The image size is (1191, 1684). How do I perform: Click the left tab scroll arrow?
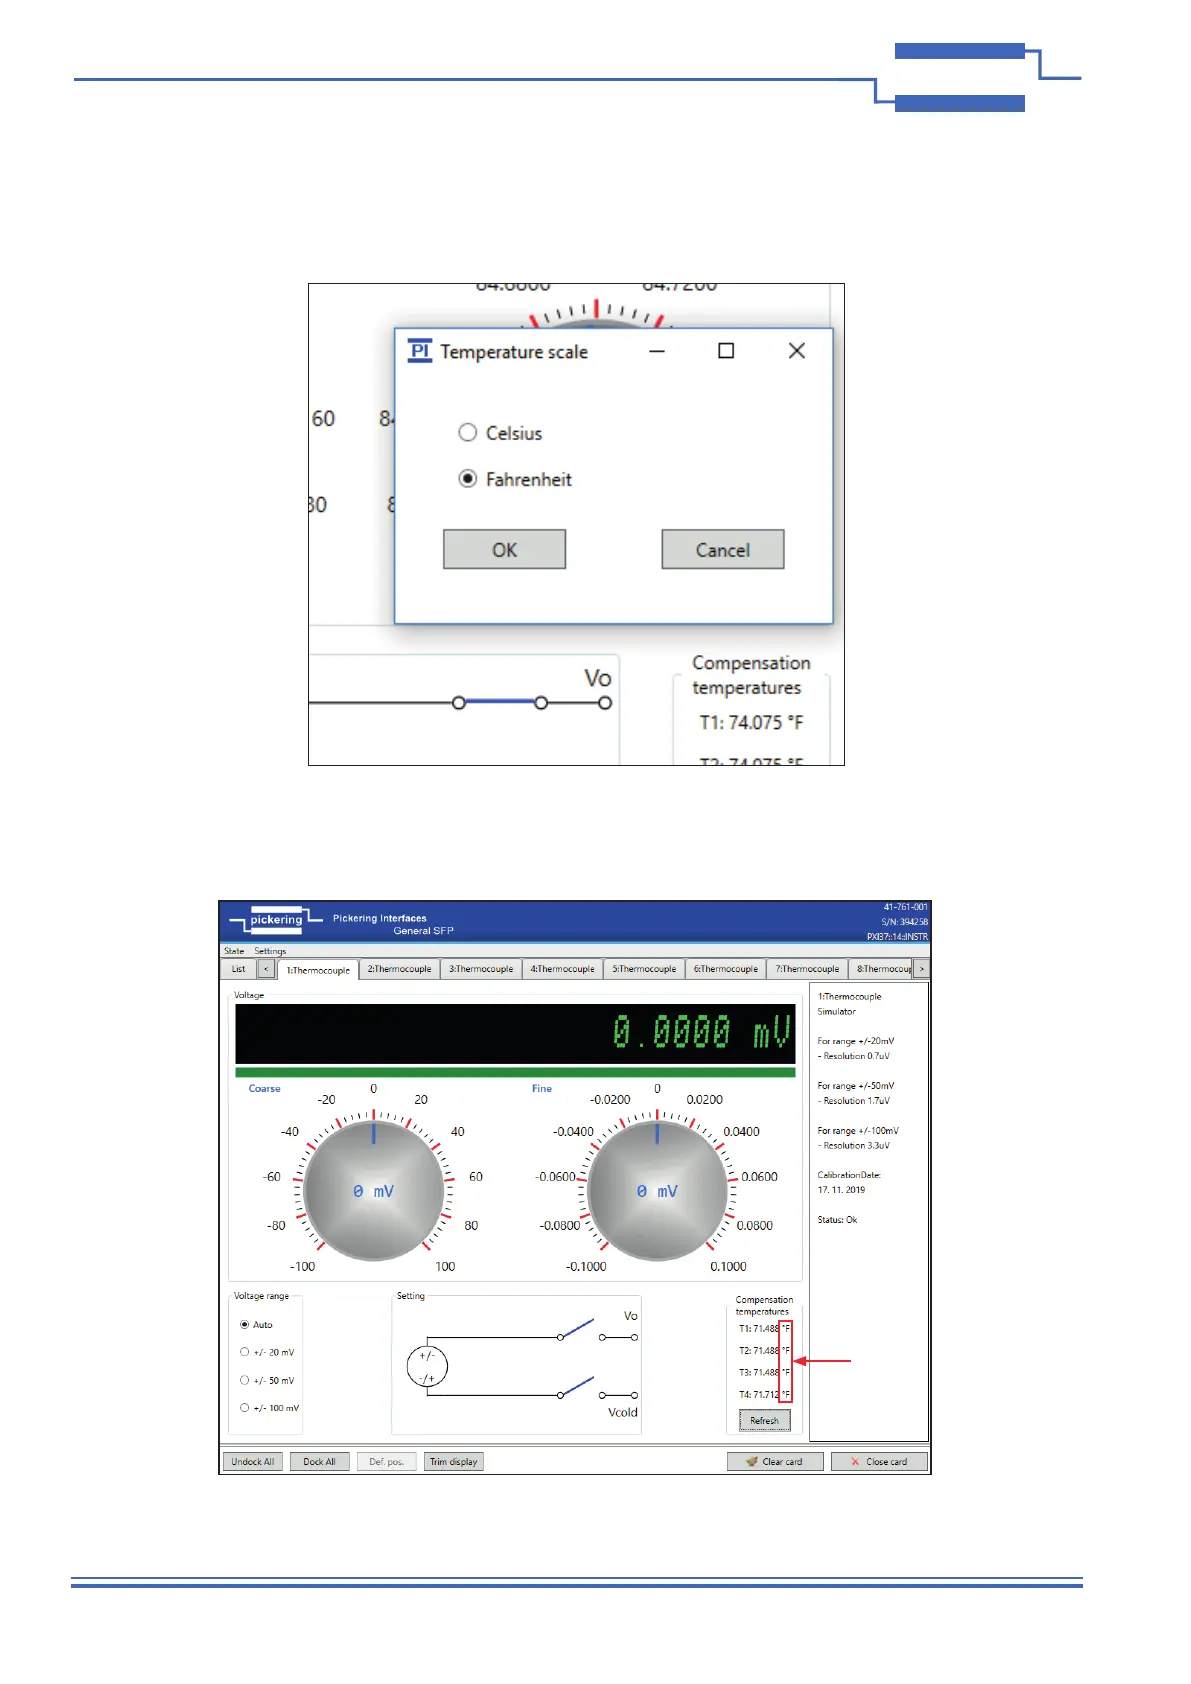(x=266, y=969)
